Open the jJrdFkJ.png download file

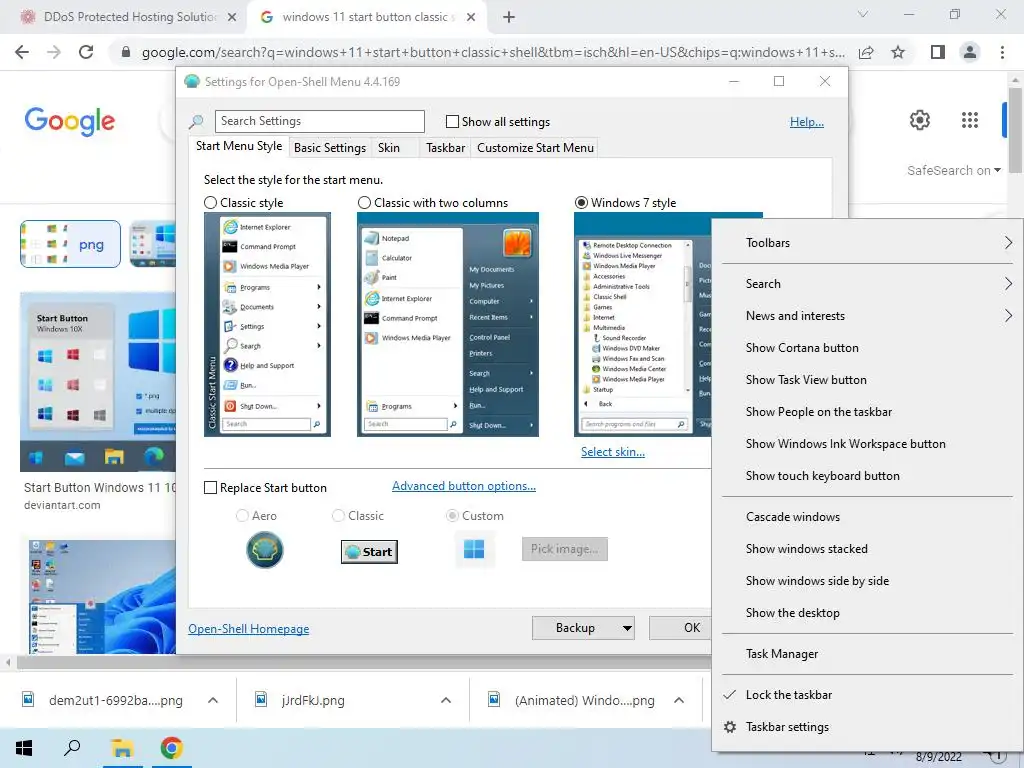coord(313,701)
